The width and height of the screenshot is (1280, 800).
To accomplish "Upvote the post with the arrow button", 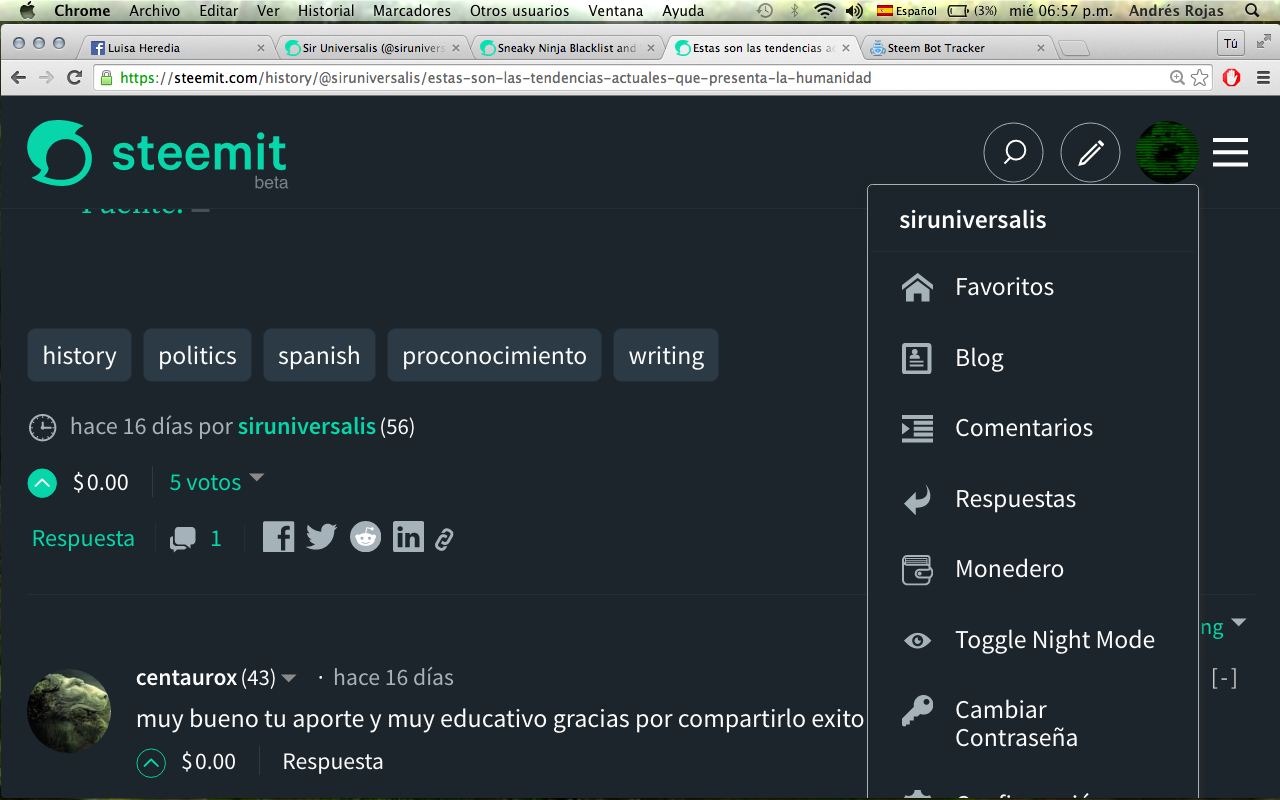I will pyautogui.click(x=42, y=482).
